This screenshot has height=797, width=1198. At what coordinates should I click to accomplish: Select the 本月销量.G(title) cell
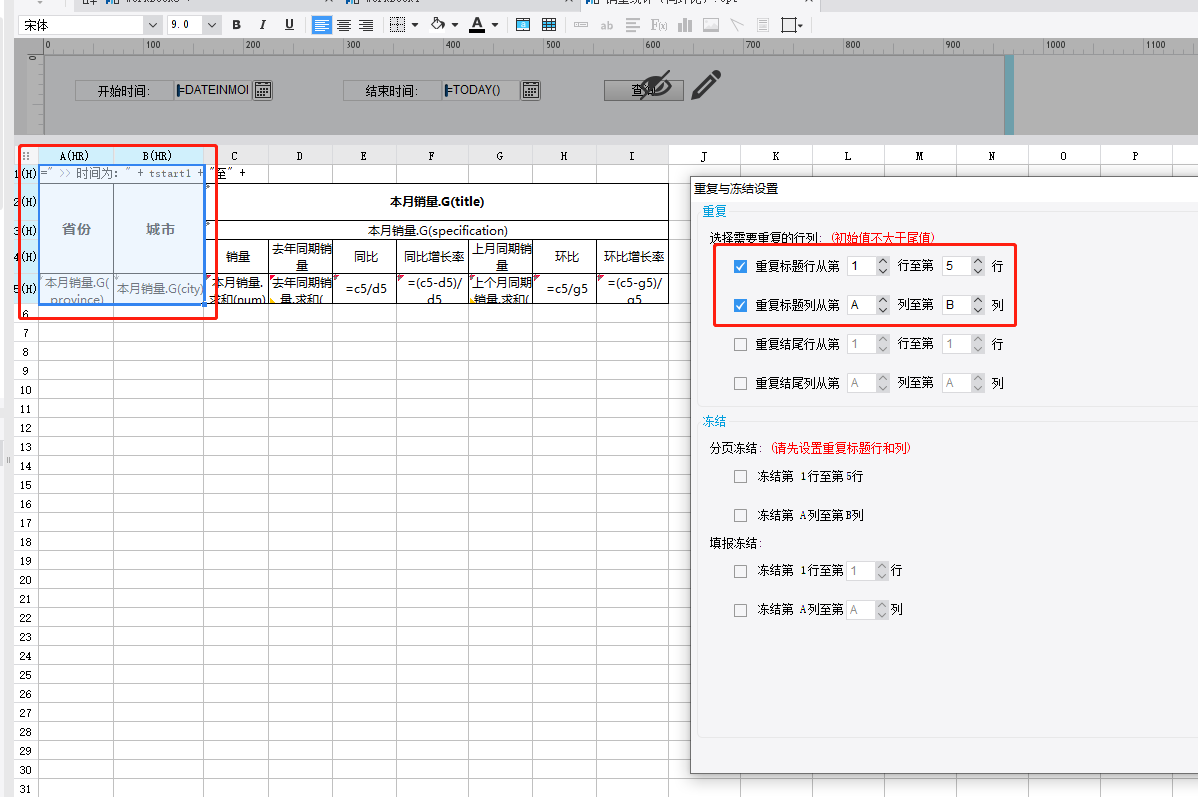tap(437, 202)
